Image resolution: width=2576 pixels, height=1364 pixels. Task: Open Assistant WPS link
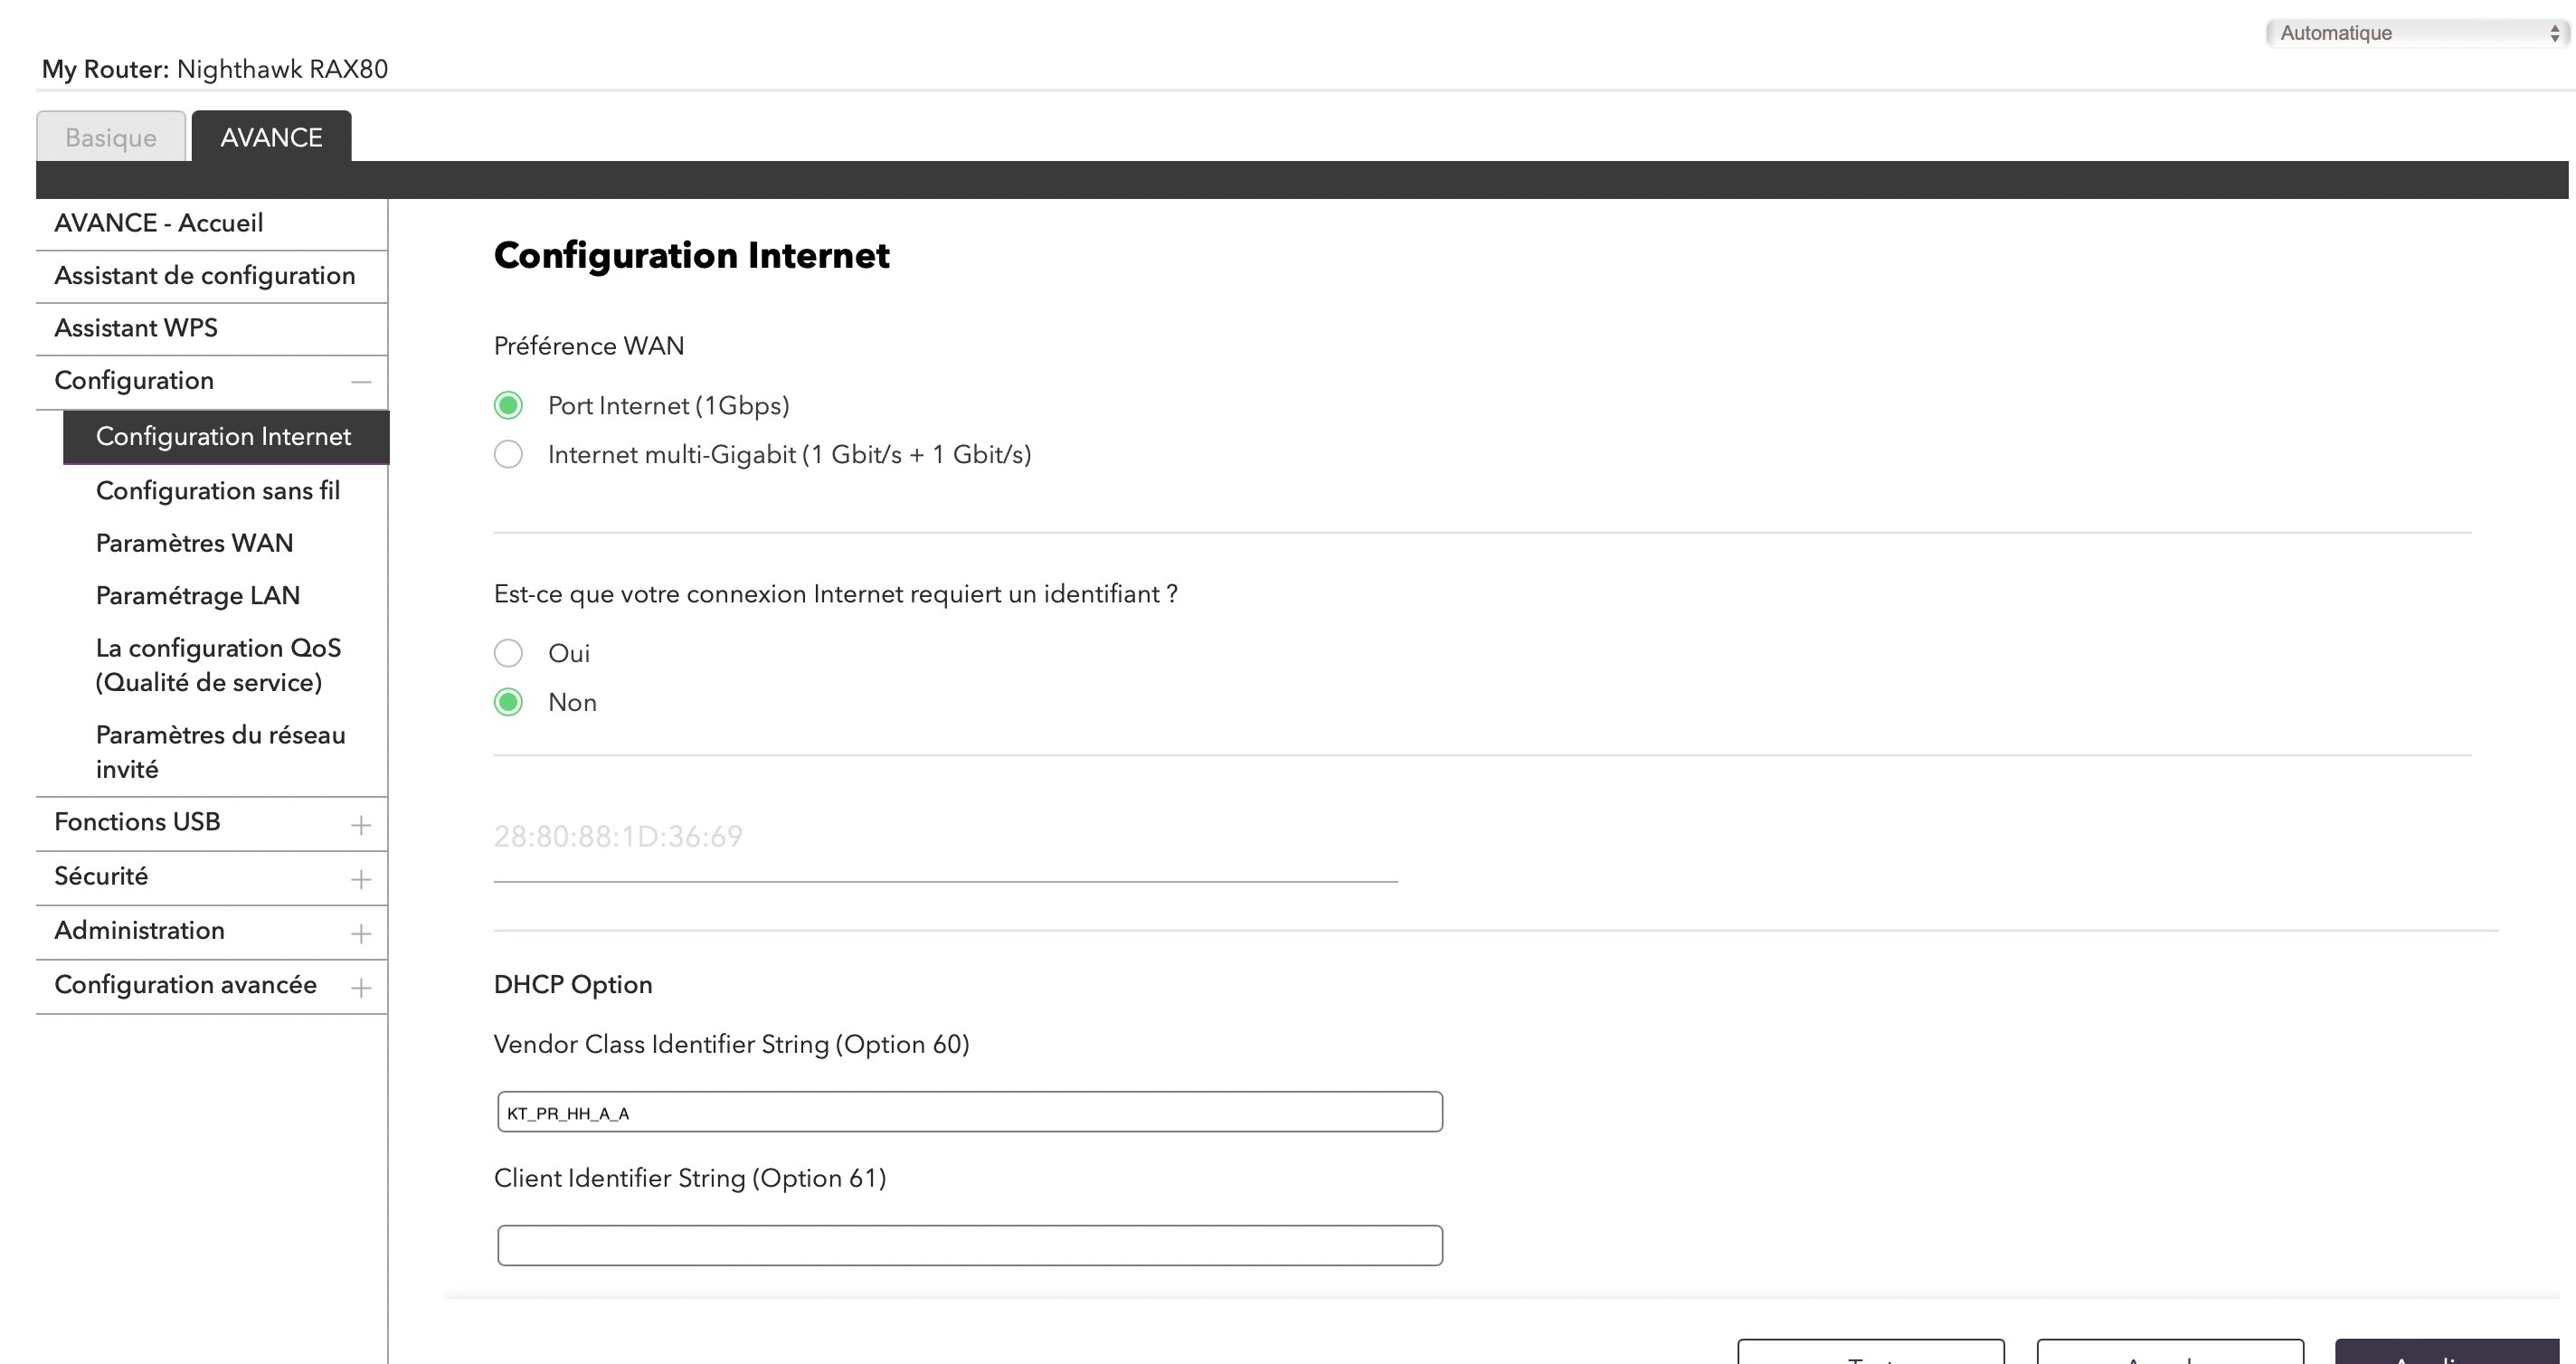tap(136, 328)
